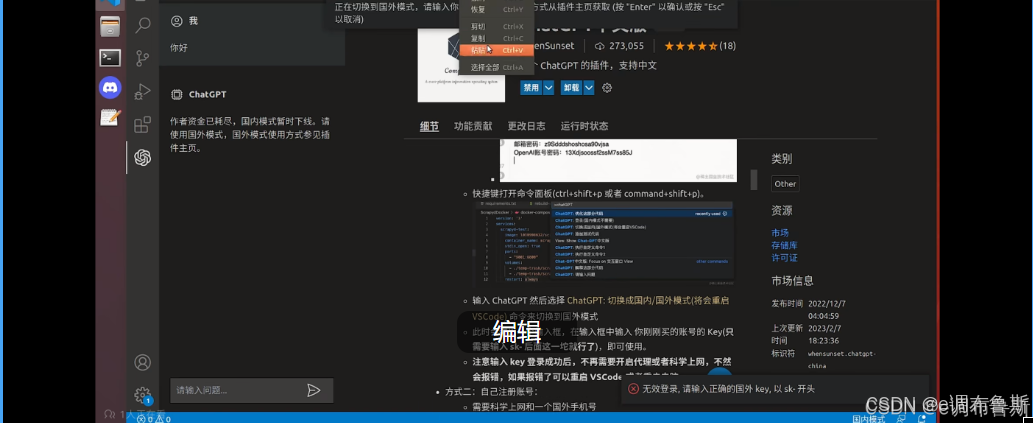
Task: Choose 粘贴 in the context menu
Action: pos(496,50)
